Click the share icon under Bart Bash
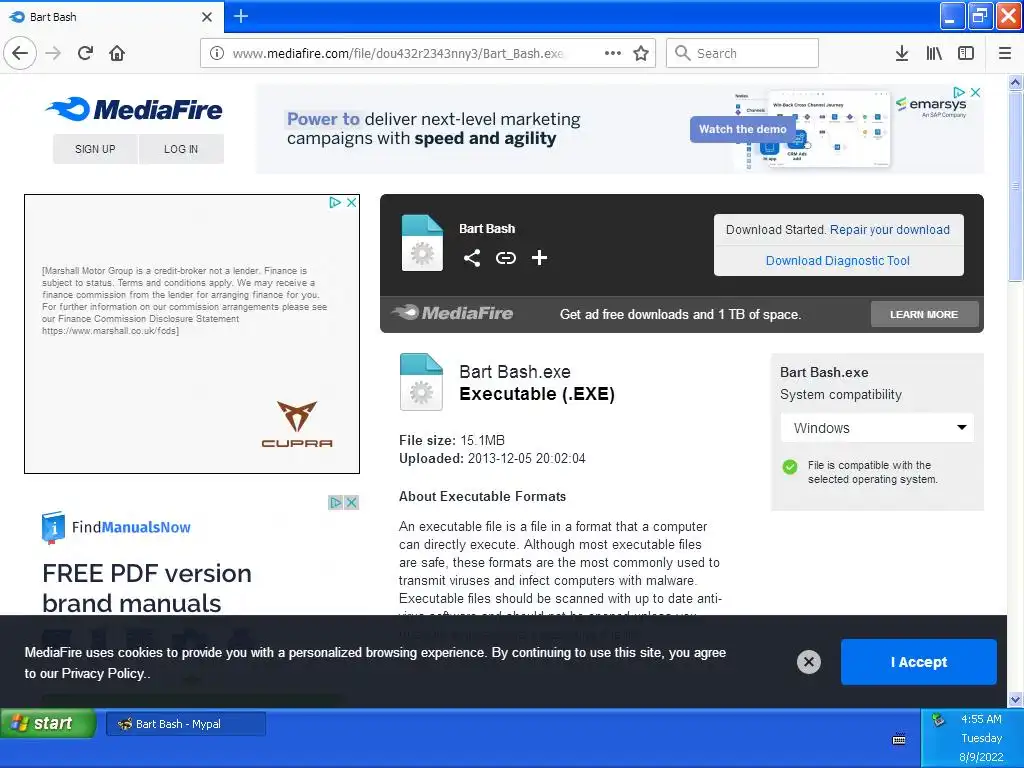1024x768 pixels. coord(472,258)
